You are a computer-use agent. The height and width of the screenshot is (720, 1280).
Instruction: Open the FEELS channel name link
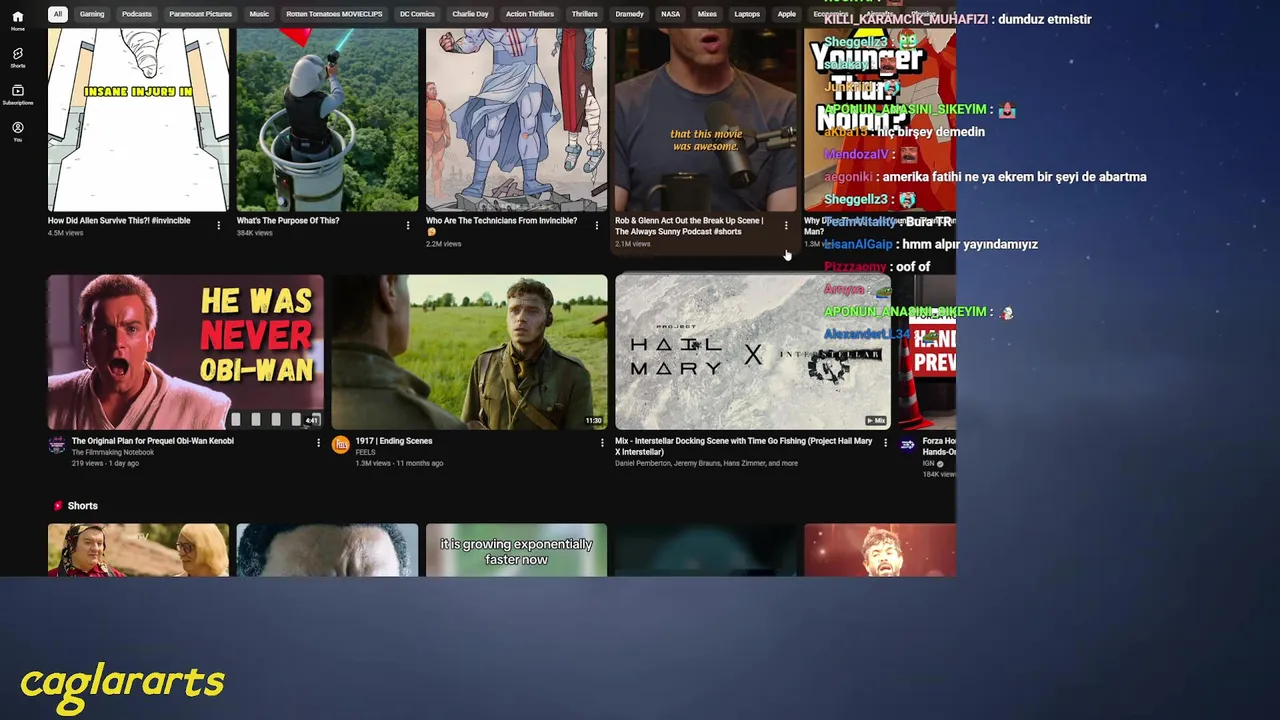[x=365, y=452]
